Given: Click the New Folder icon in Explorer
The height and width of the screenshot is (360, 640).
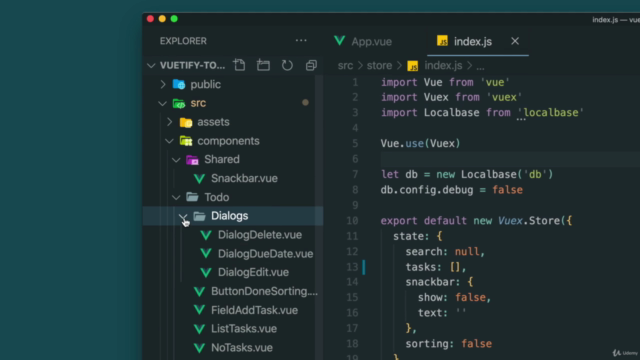Looking at the screenshot, I should click(263, 65).
